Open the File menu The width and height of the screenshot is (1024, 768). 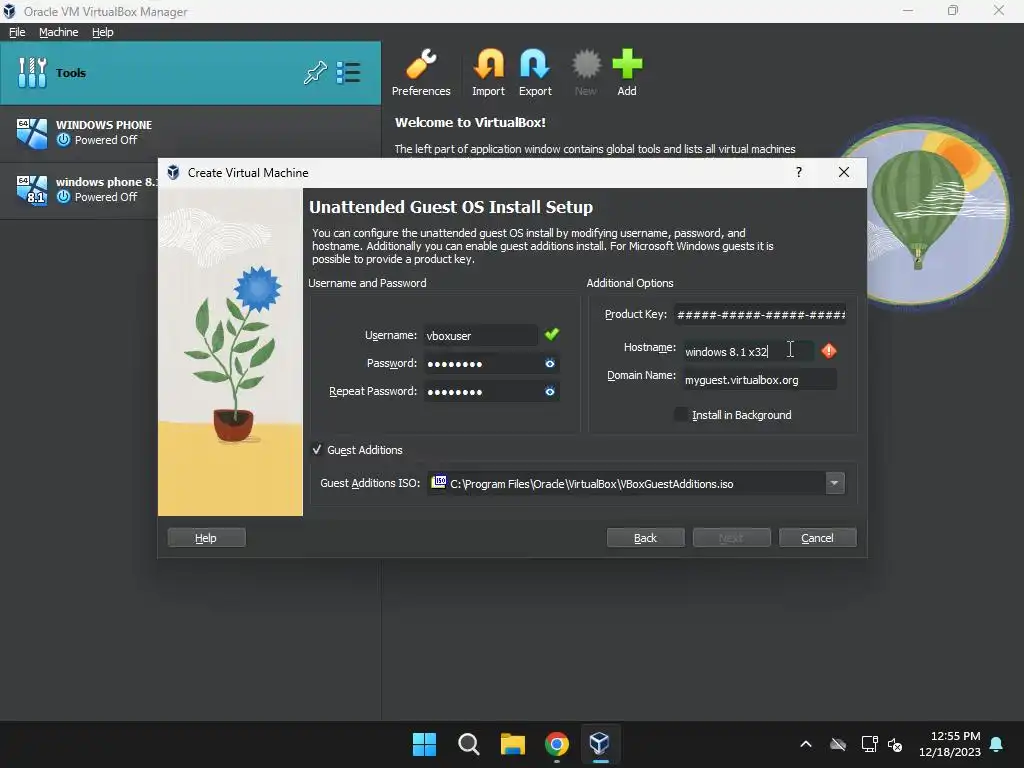[17, 32]
